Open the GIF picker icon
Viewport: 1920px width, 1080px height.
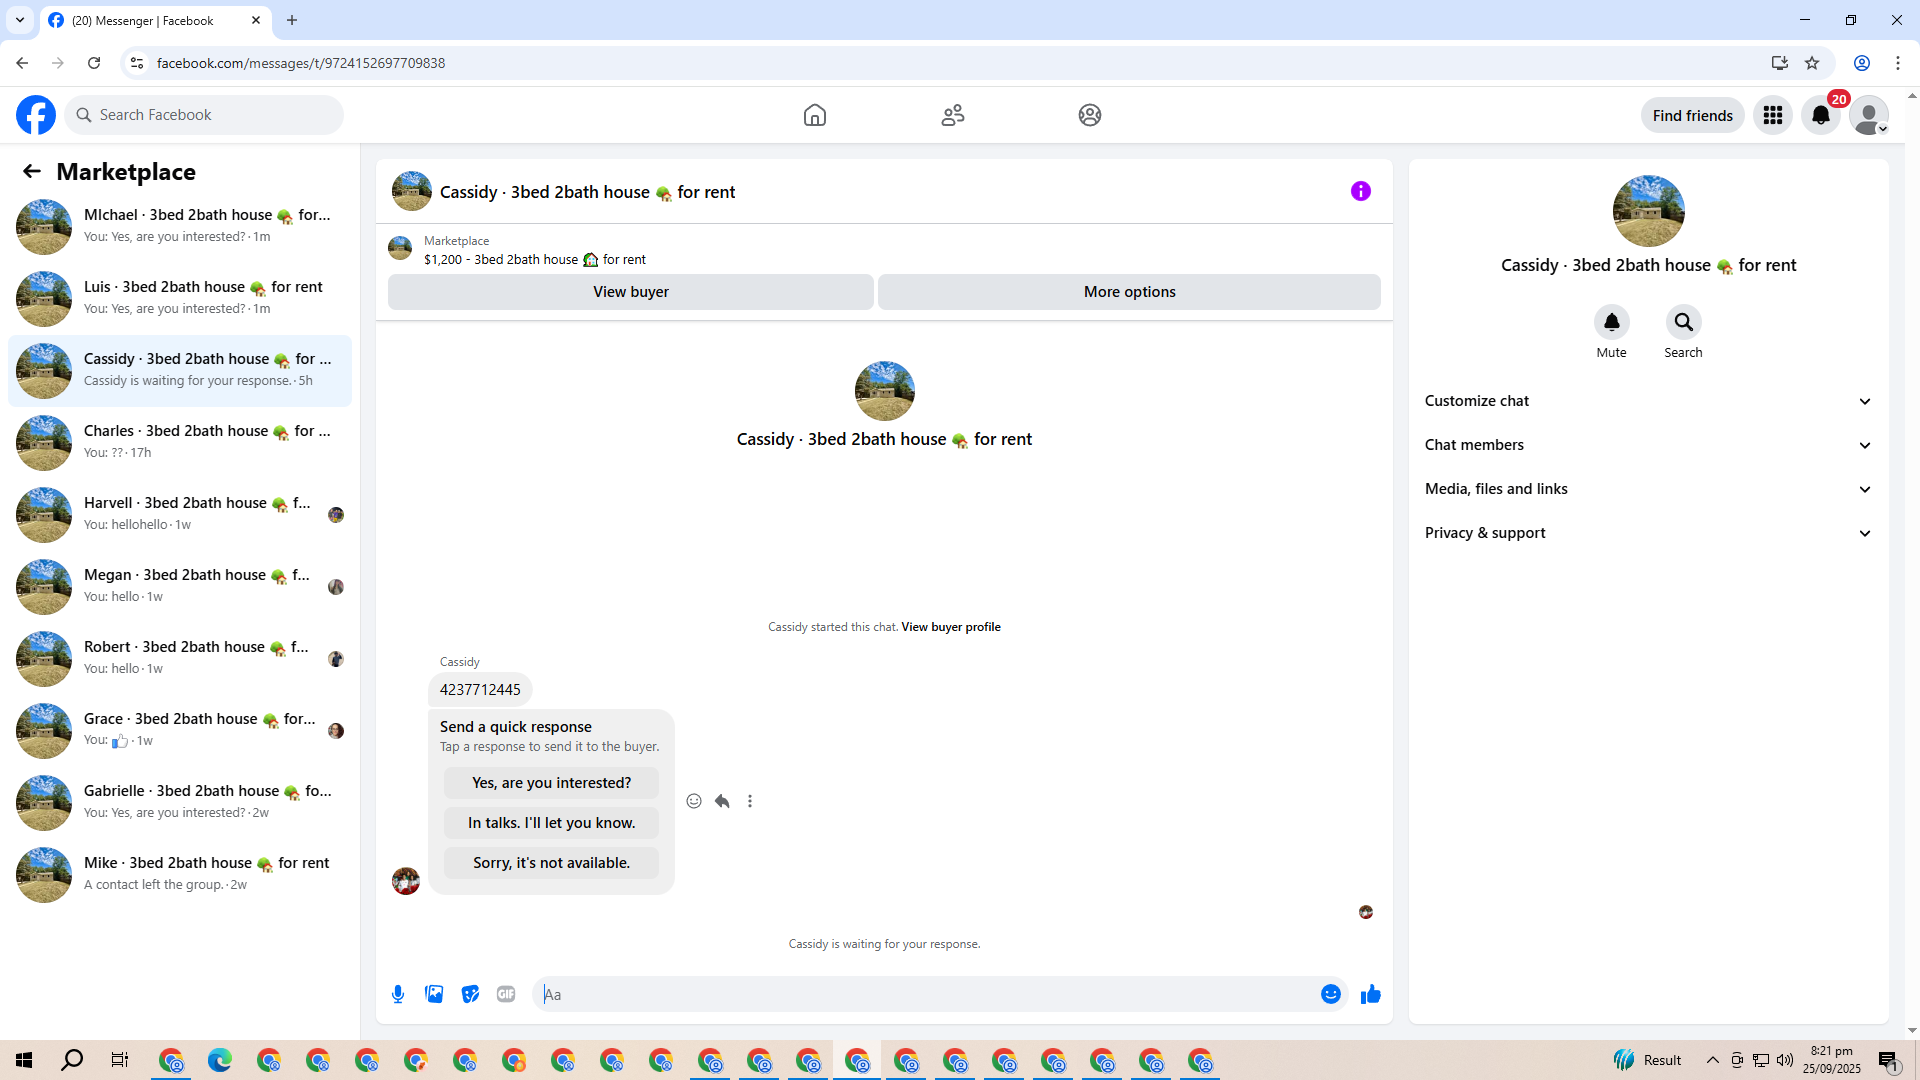(x=506, y=994)
